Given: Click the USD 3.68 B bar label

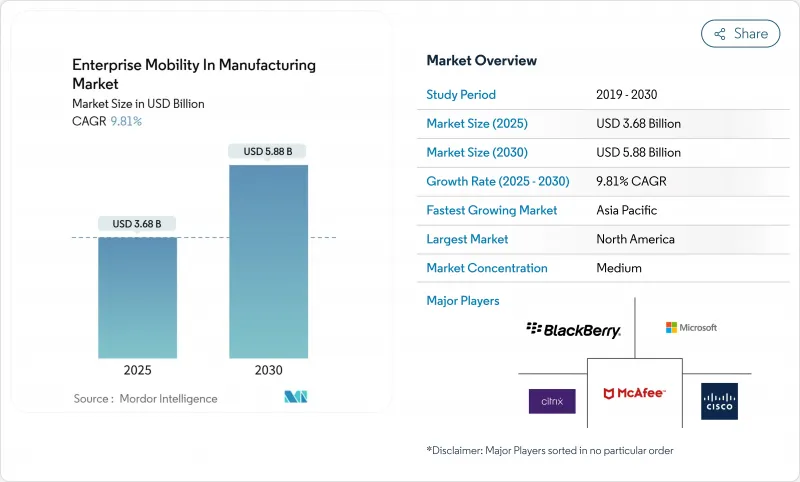Looking at the screenshot, I should (x=138, y=223).
